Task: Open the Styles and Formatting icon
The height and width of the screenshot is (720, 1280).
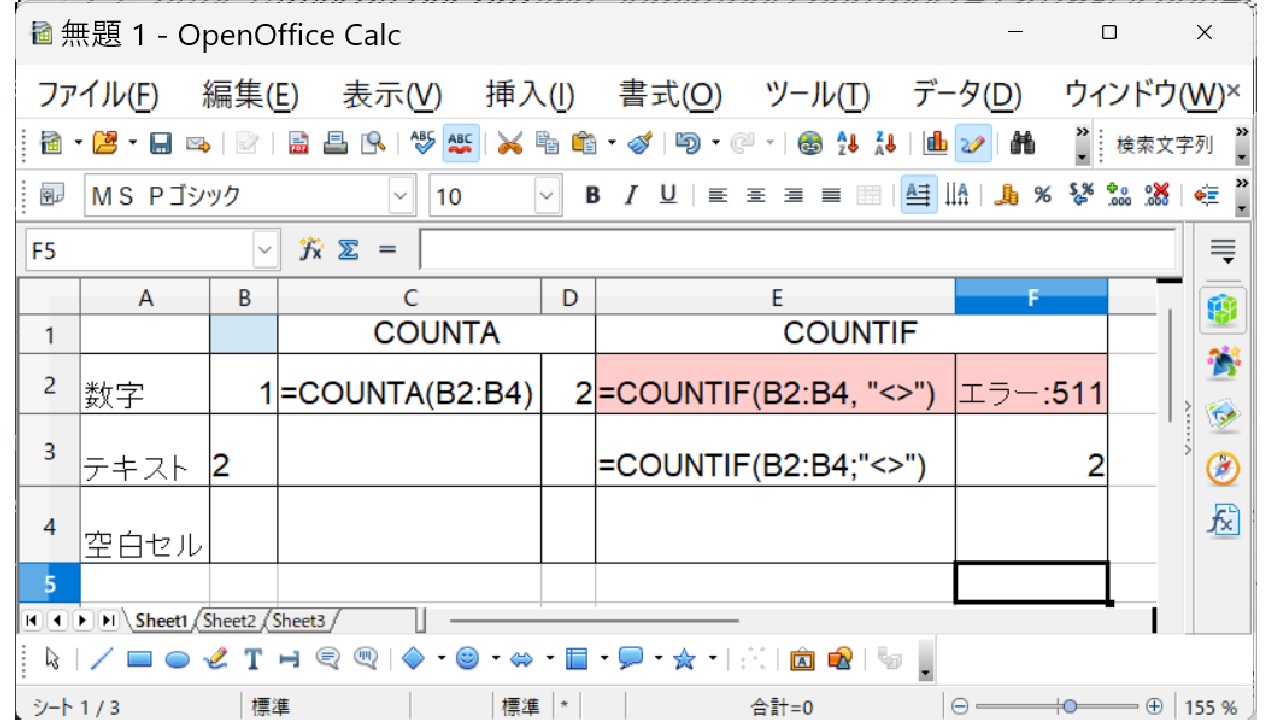Action: 52,195
